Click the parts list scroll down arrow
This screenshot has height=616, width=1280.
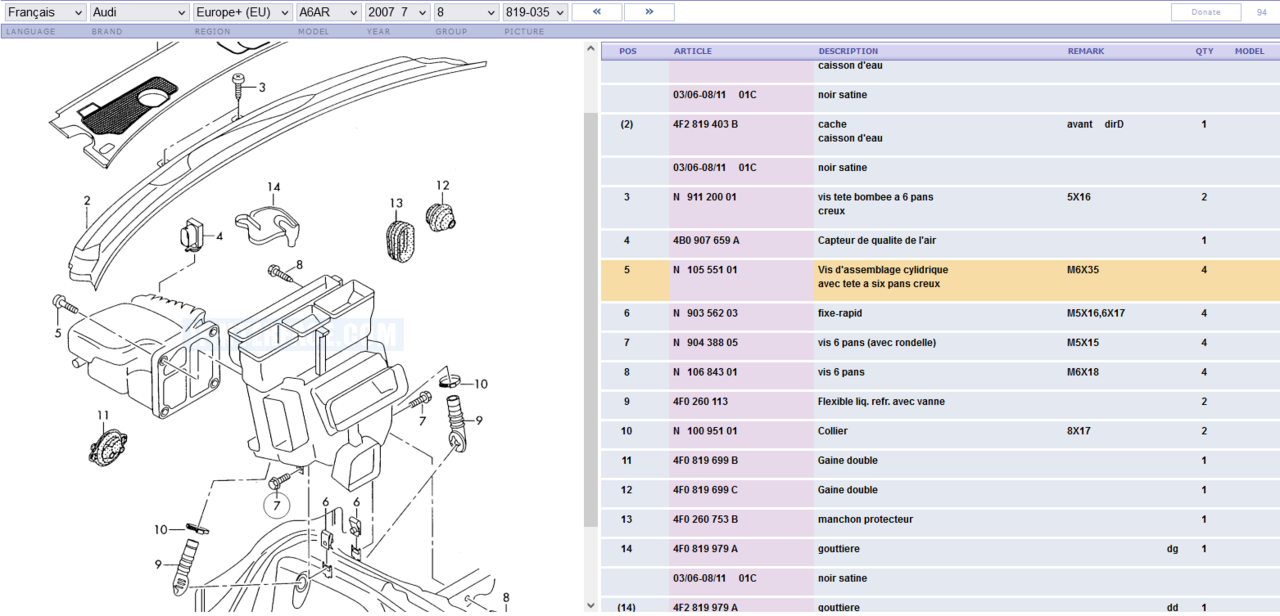[x=591, y=606]
